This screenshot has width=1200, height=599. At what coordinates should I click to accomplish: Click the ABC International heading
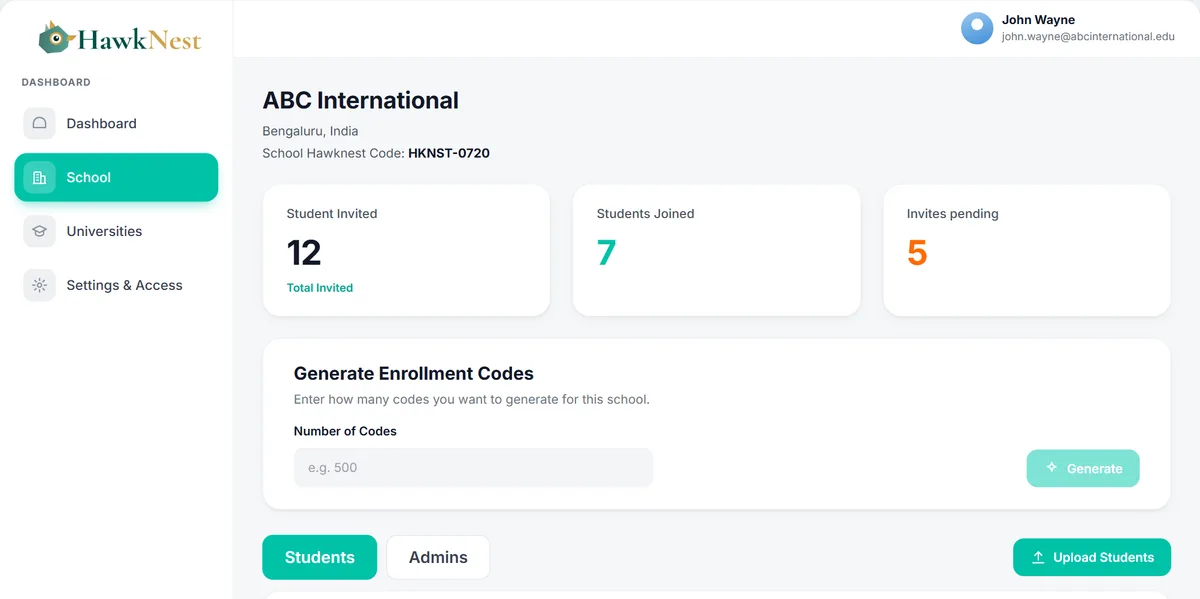[361, 101]
